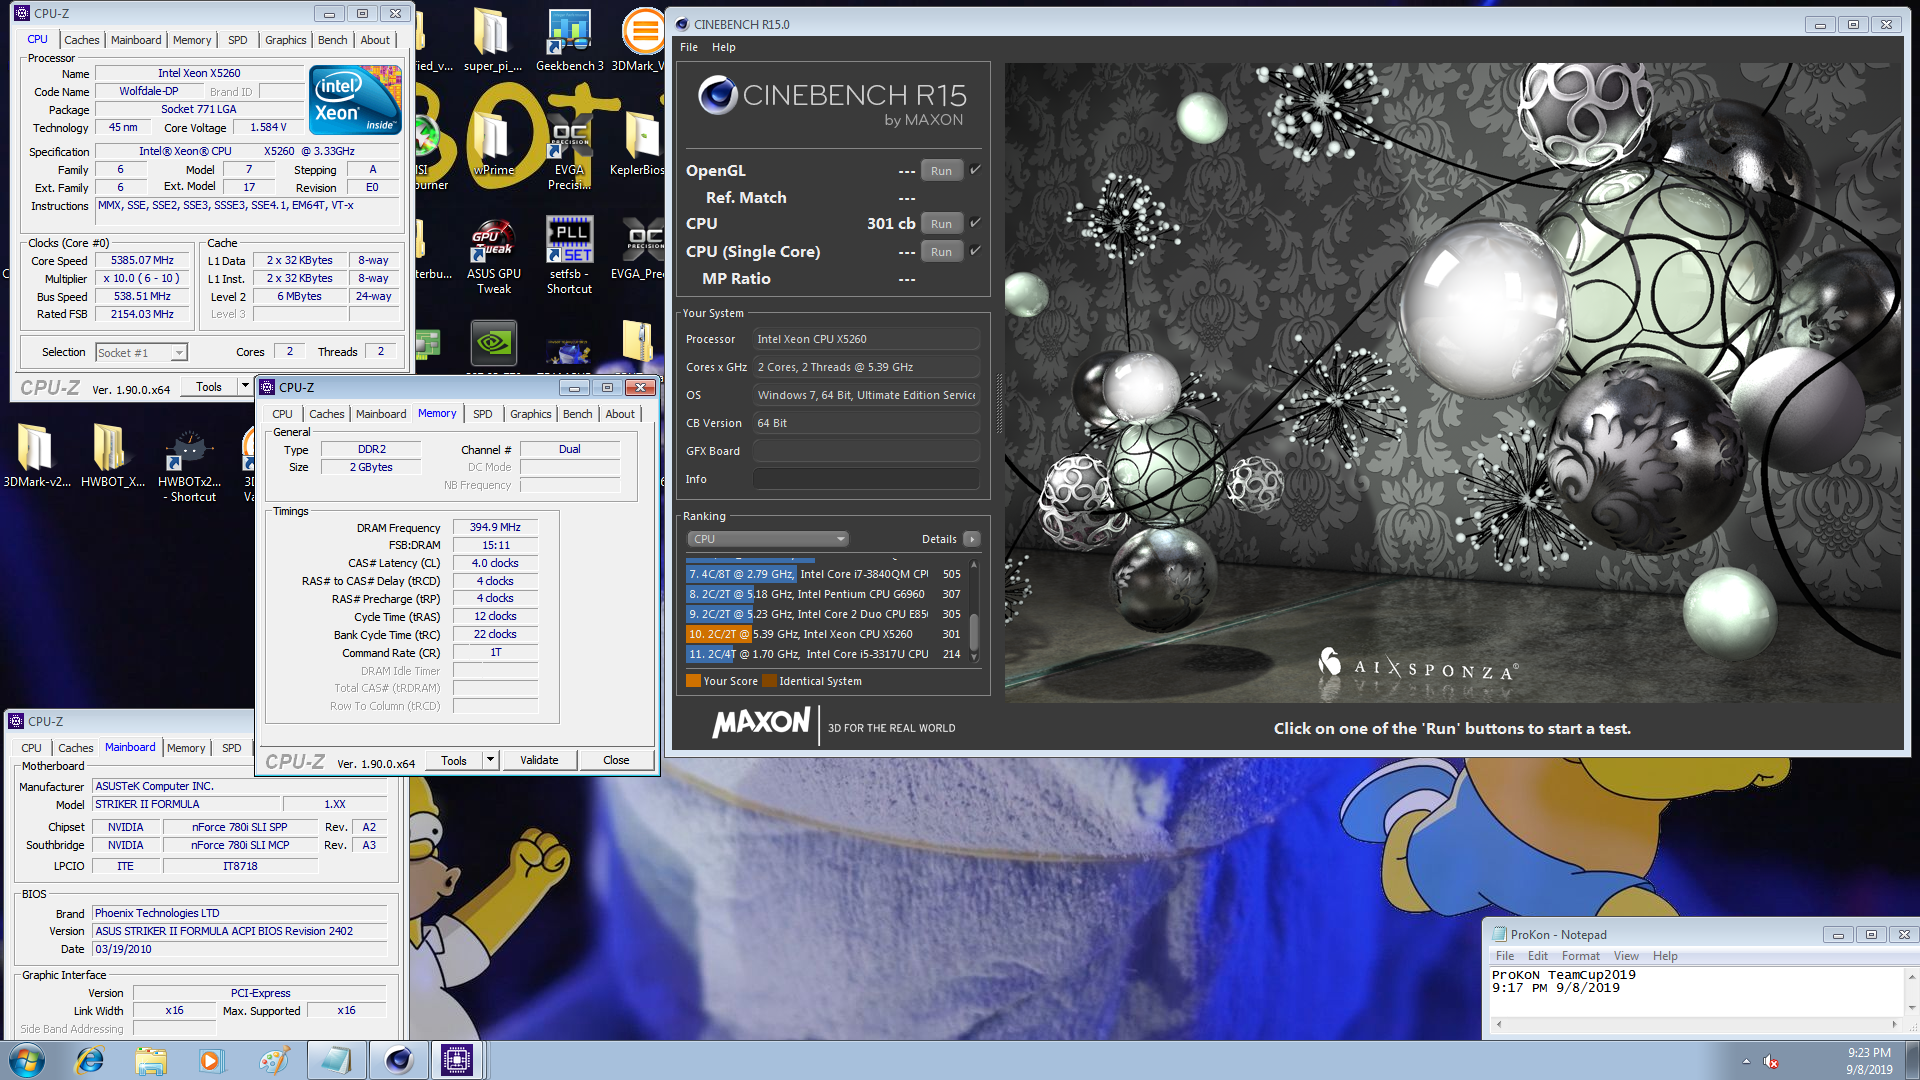1920x1080 pixels.
Task: Switch to CPU-Z via taskbar button
Action: tap(457, 1060)
